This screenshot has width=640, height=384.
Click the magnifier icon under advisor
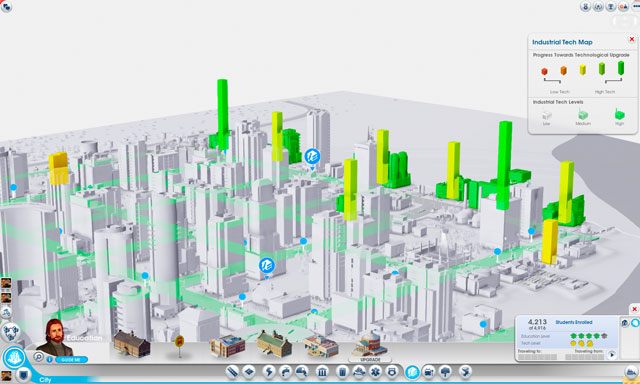[x=38, y=357]
